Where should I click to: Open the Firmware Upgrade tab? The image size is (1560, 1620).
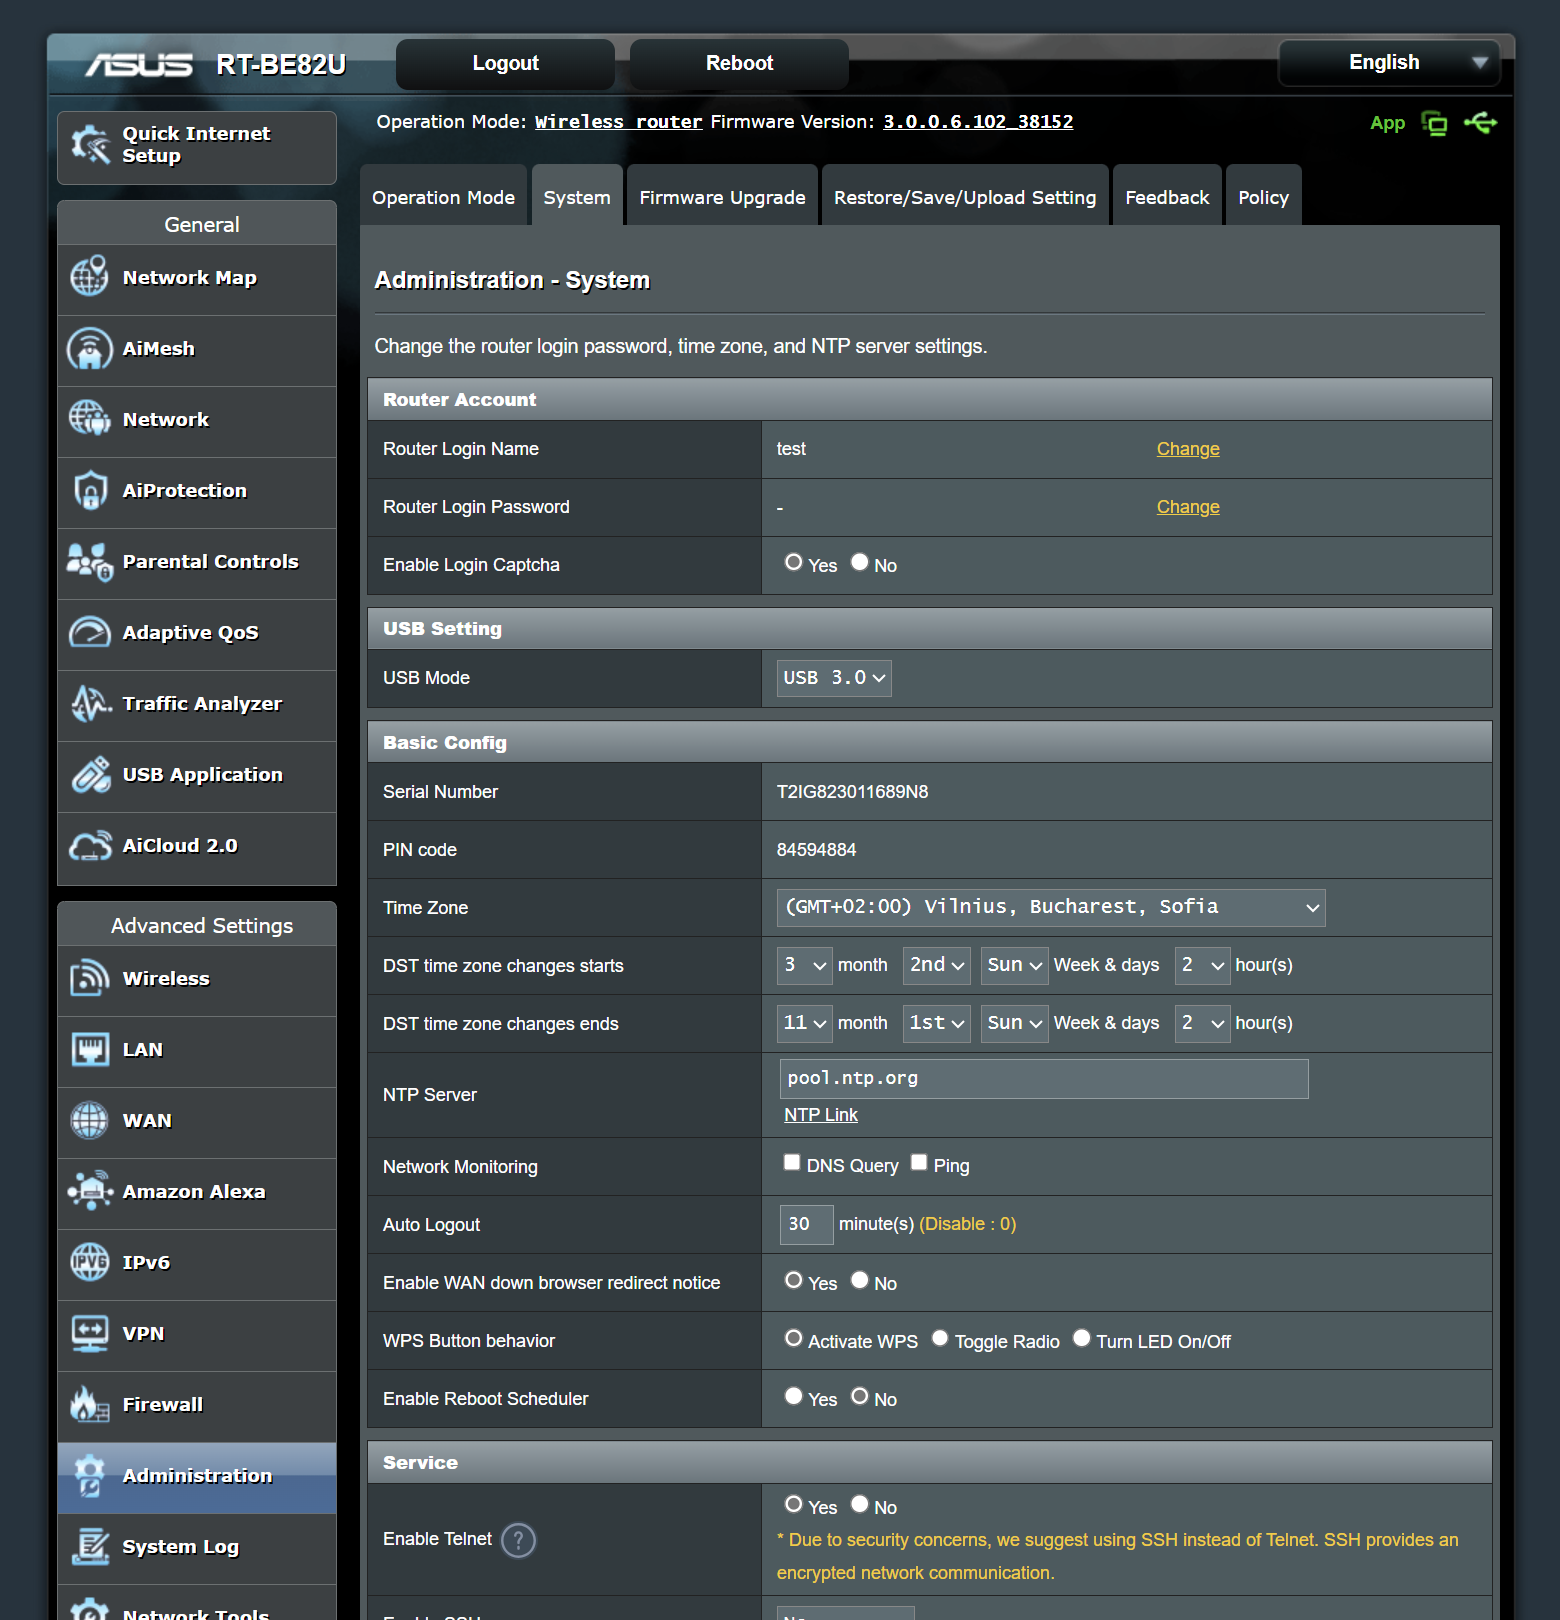tap(723, 197)
